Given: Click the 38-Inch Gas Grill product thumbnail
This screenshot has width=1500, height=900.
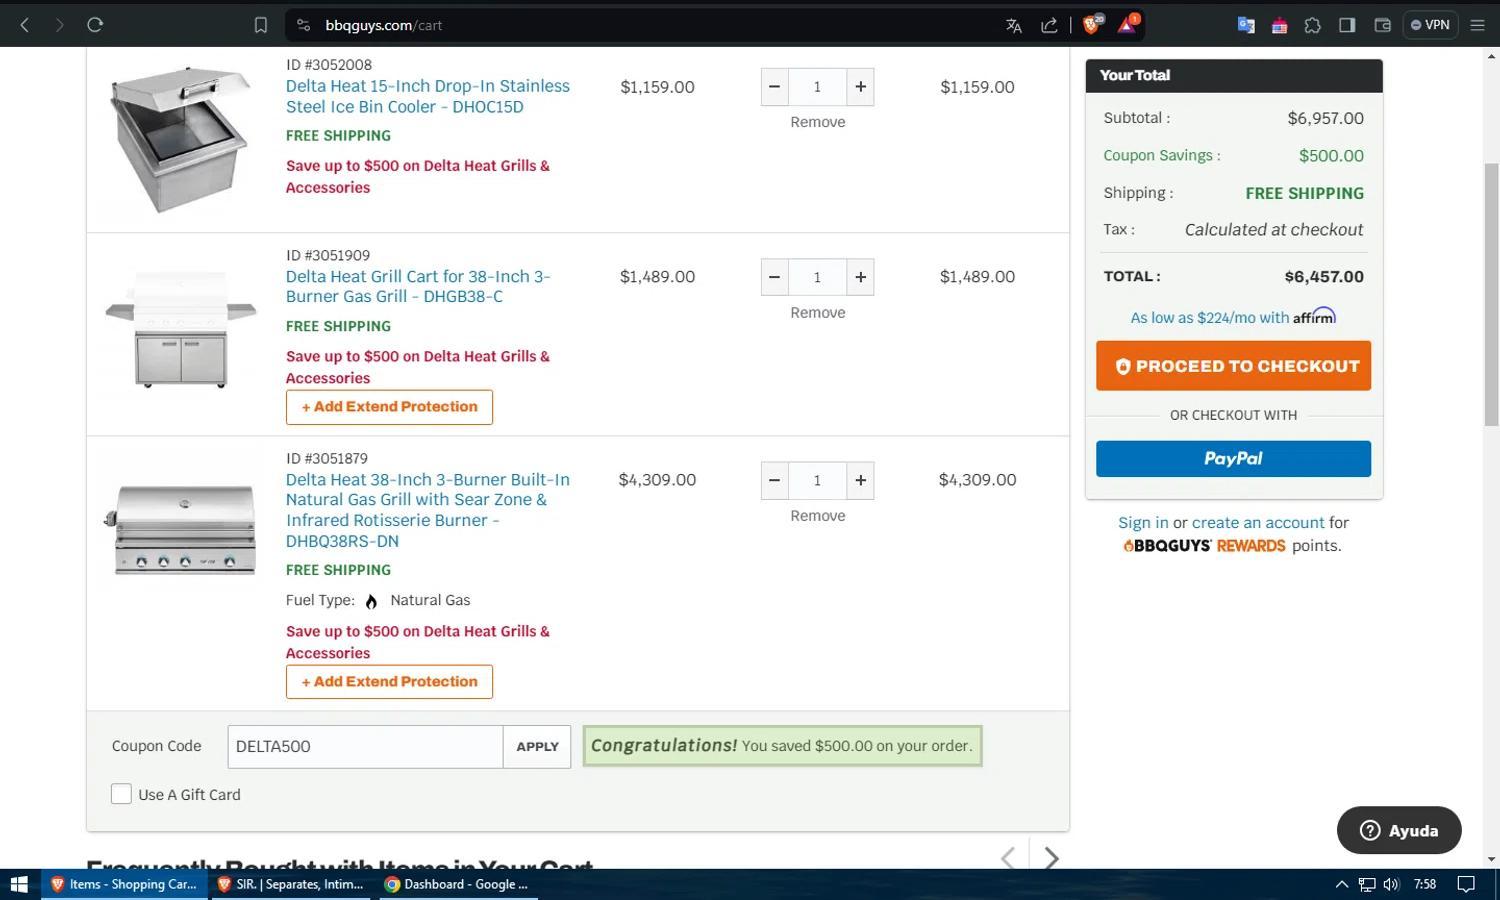Looking at the screenshot, I should (181, 528).
